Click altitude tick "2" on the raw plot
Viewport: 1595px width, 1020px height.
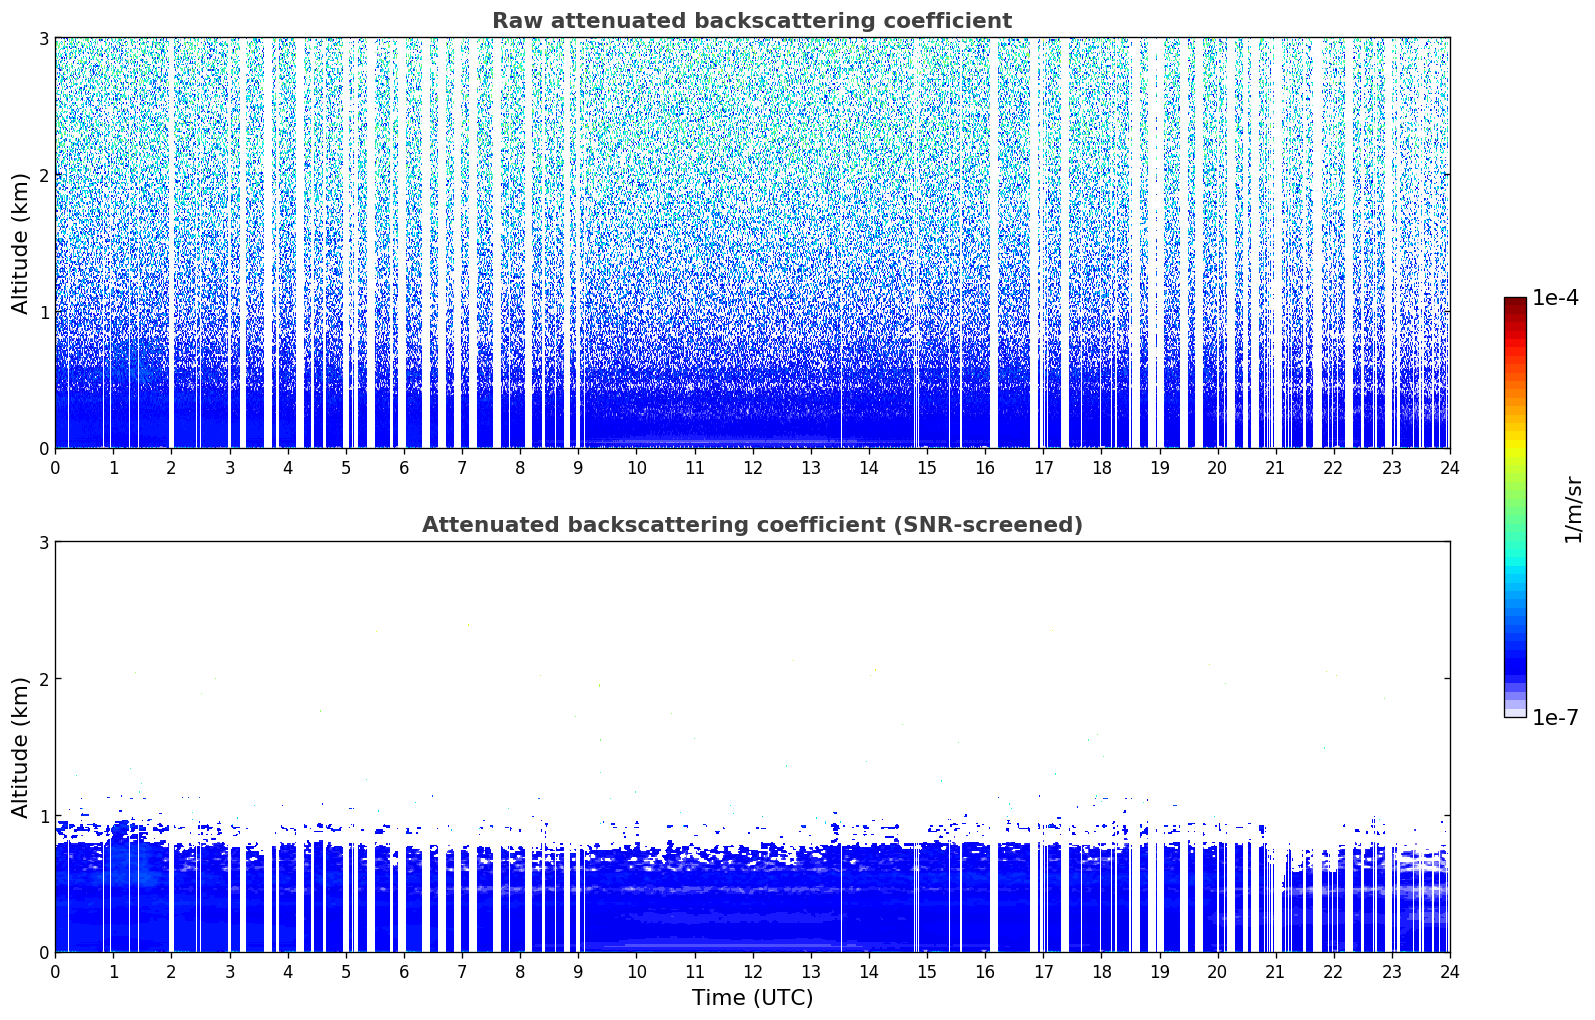click(44, 175)
